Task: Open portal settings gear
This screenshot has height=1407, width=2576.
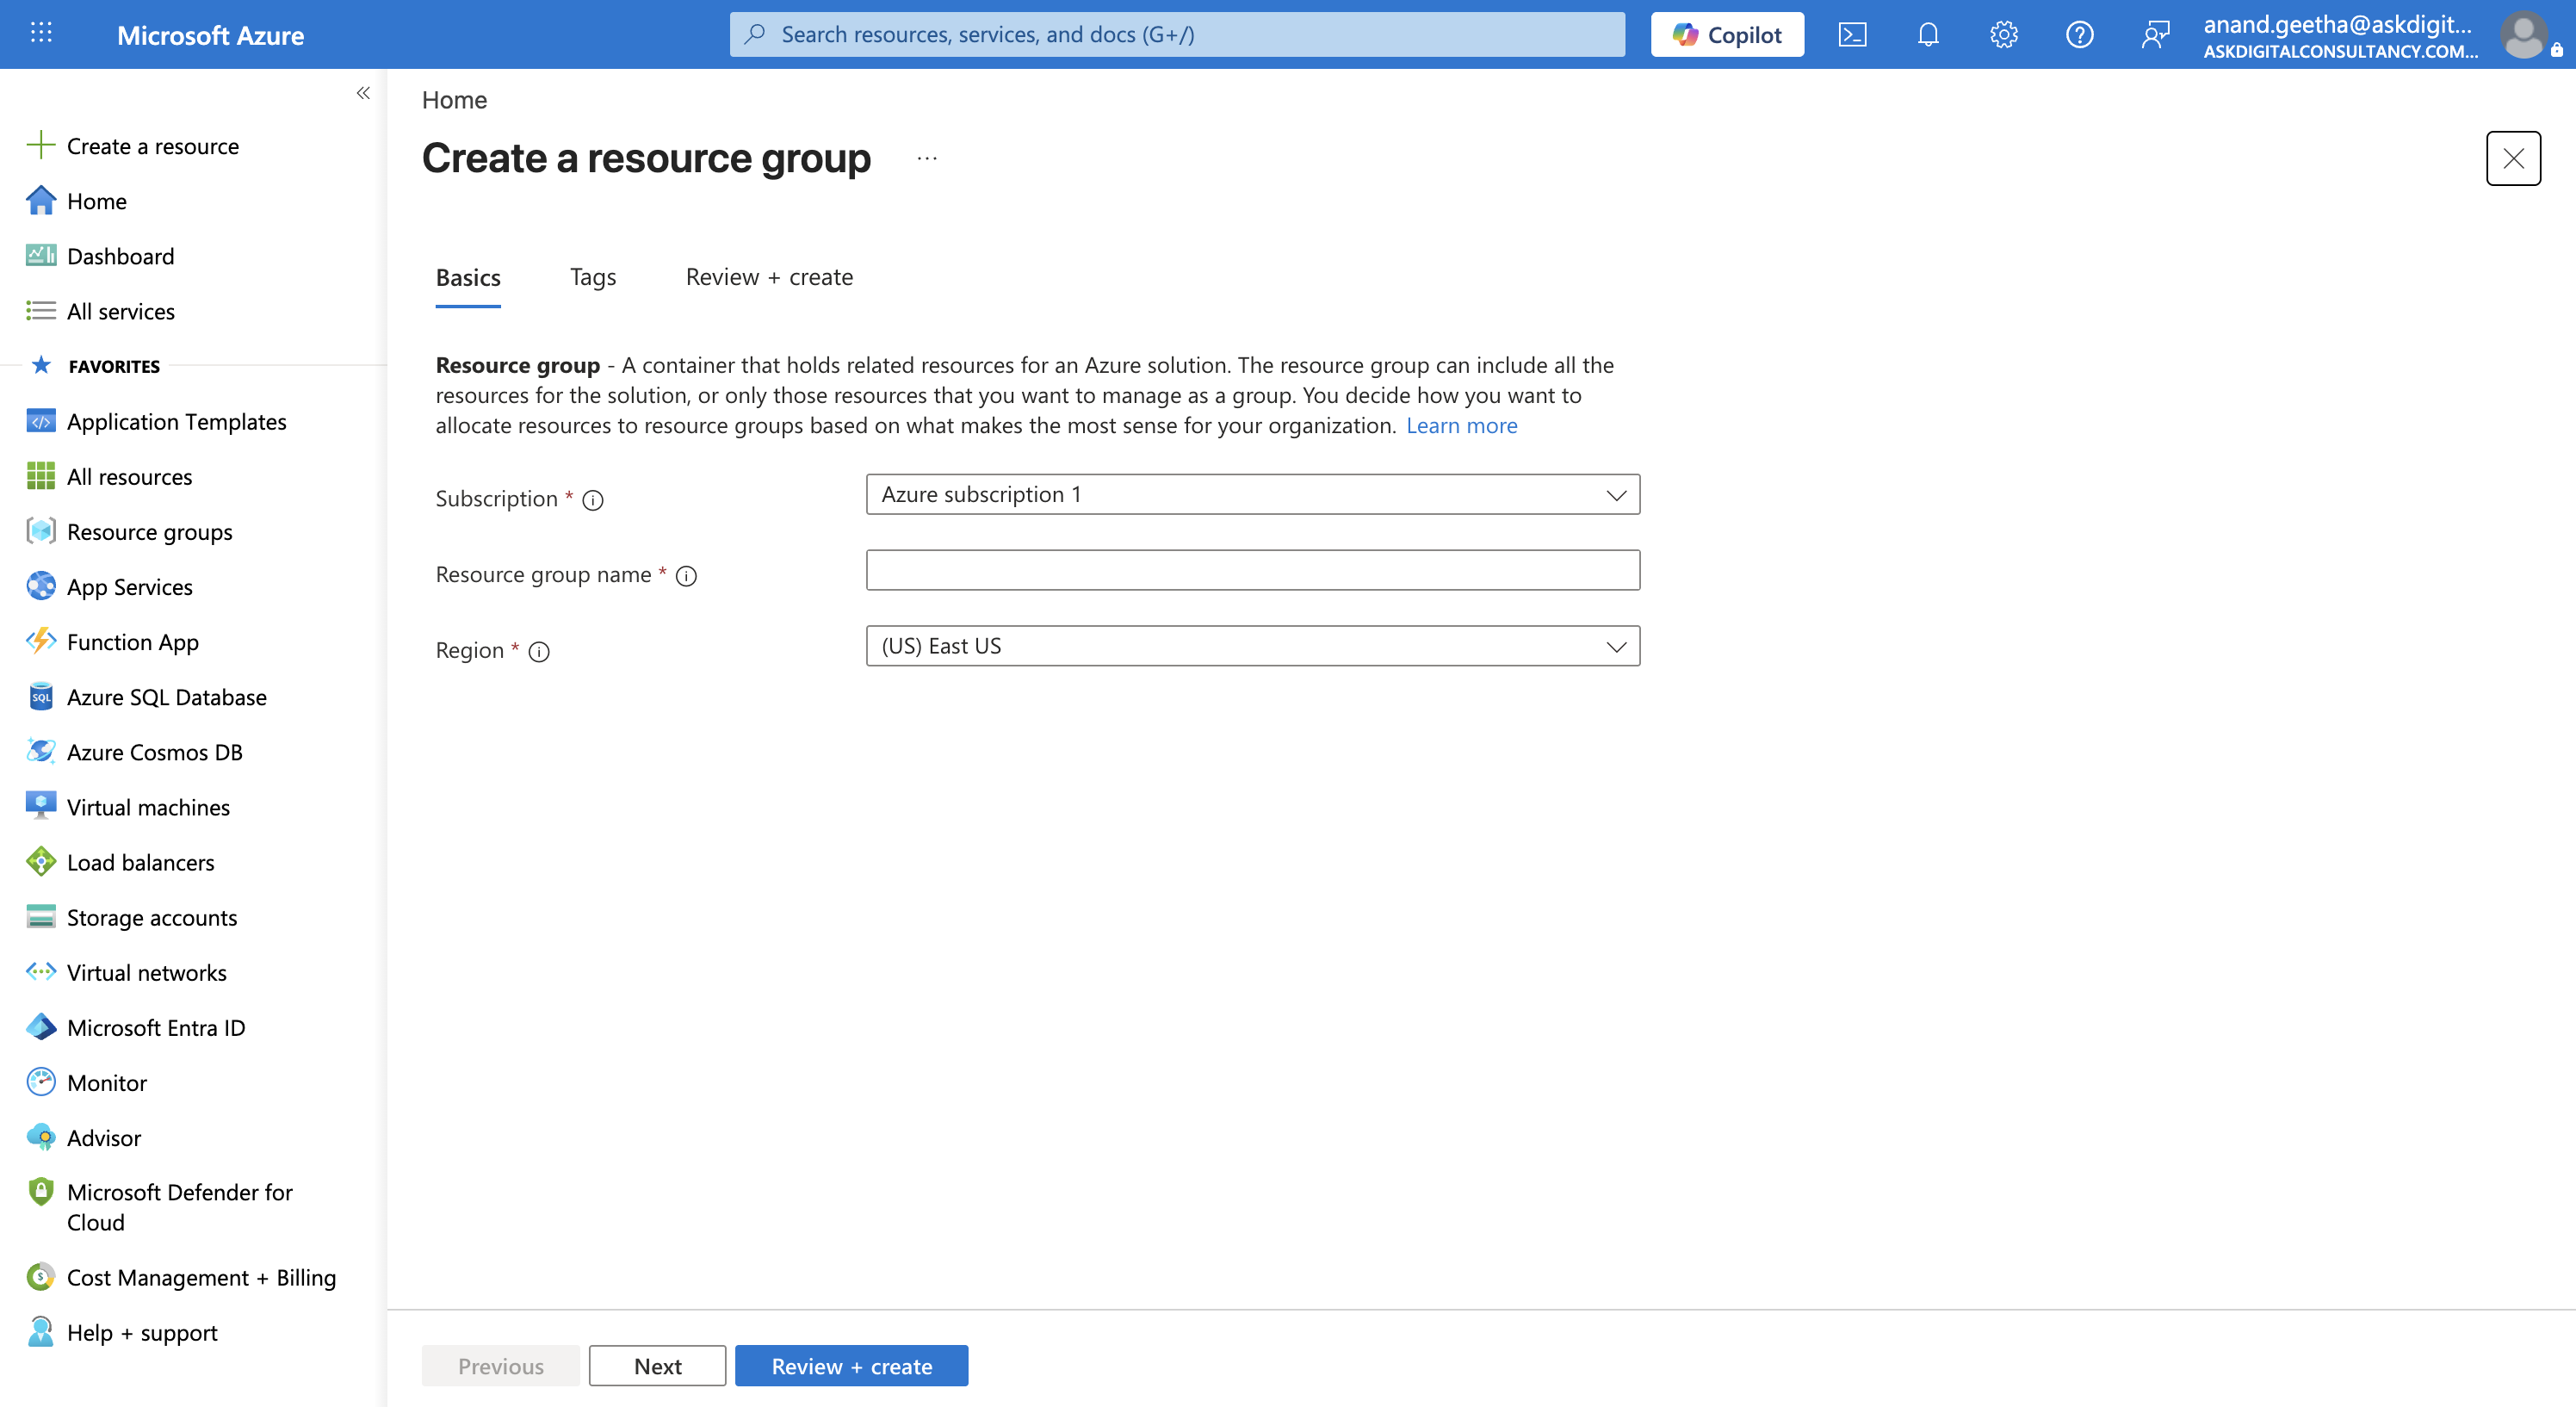Action: coord(2004,35)
